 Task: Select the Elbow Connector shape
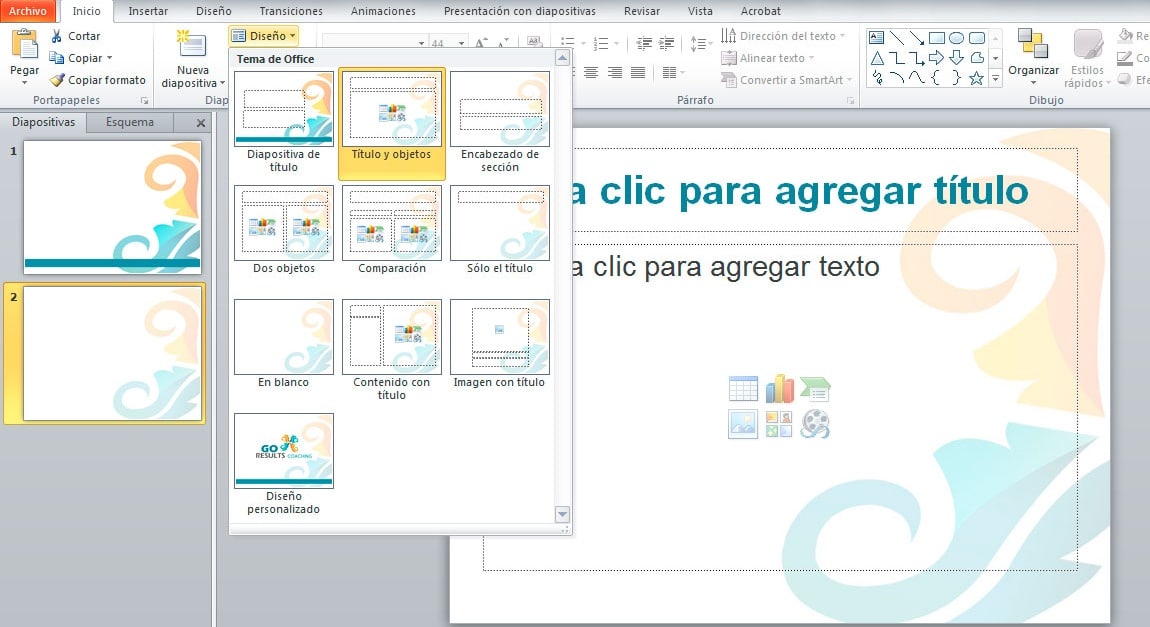[896, 58]
